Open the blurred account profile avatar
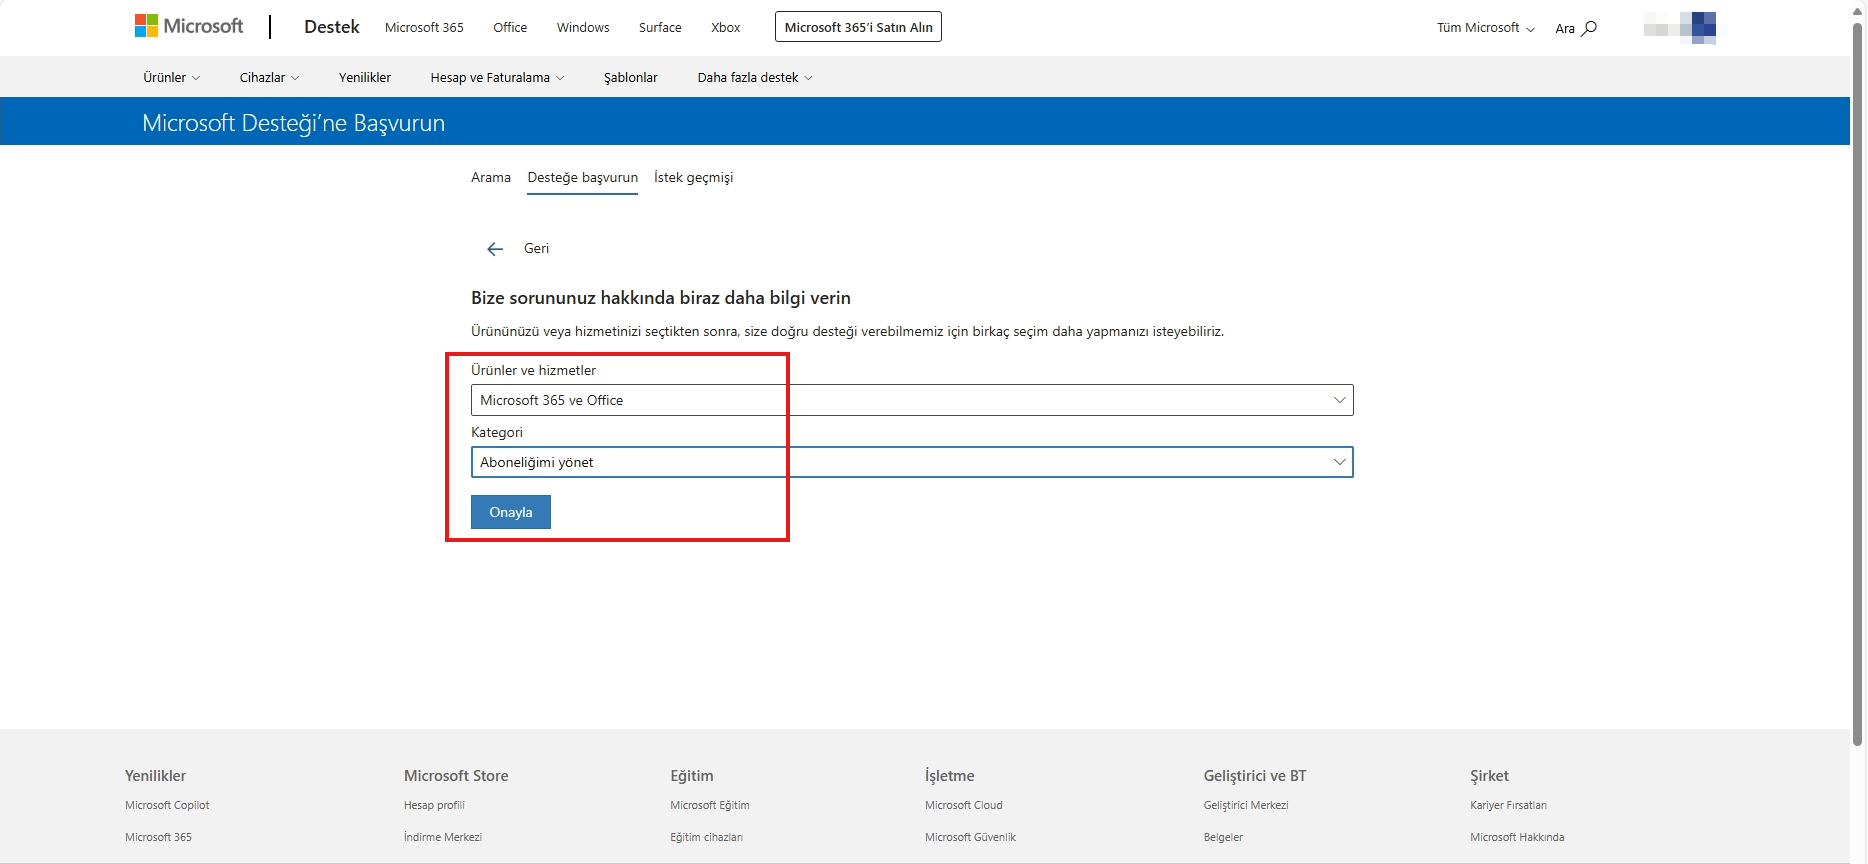The width and height of the screenshot is (1868, 864). (1680, 28)
